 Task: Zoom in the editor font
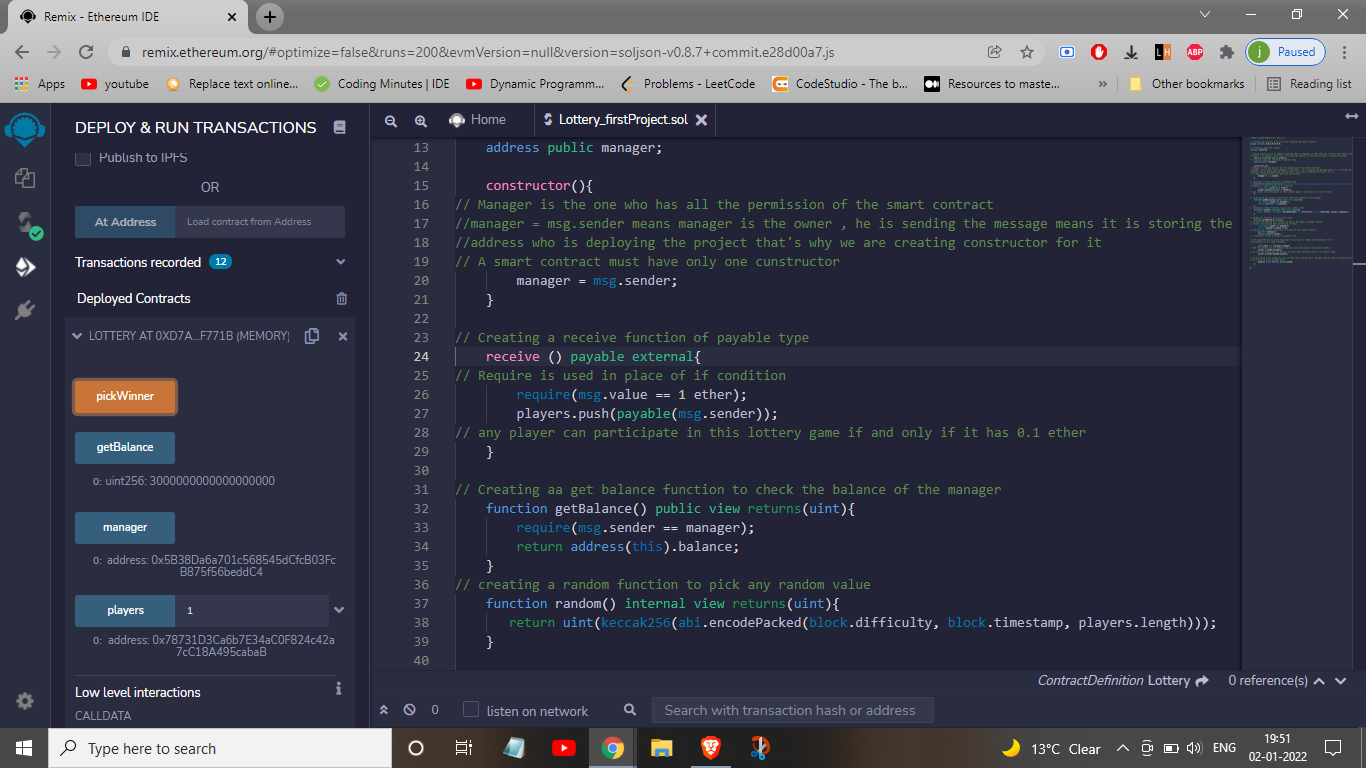[x=421, y=120]
